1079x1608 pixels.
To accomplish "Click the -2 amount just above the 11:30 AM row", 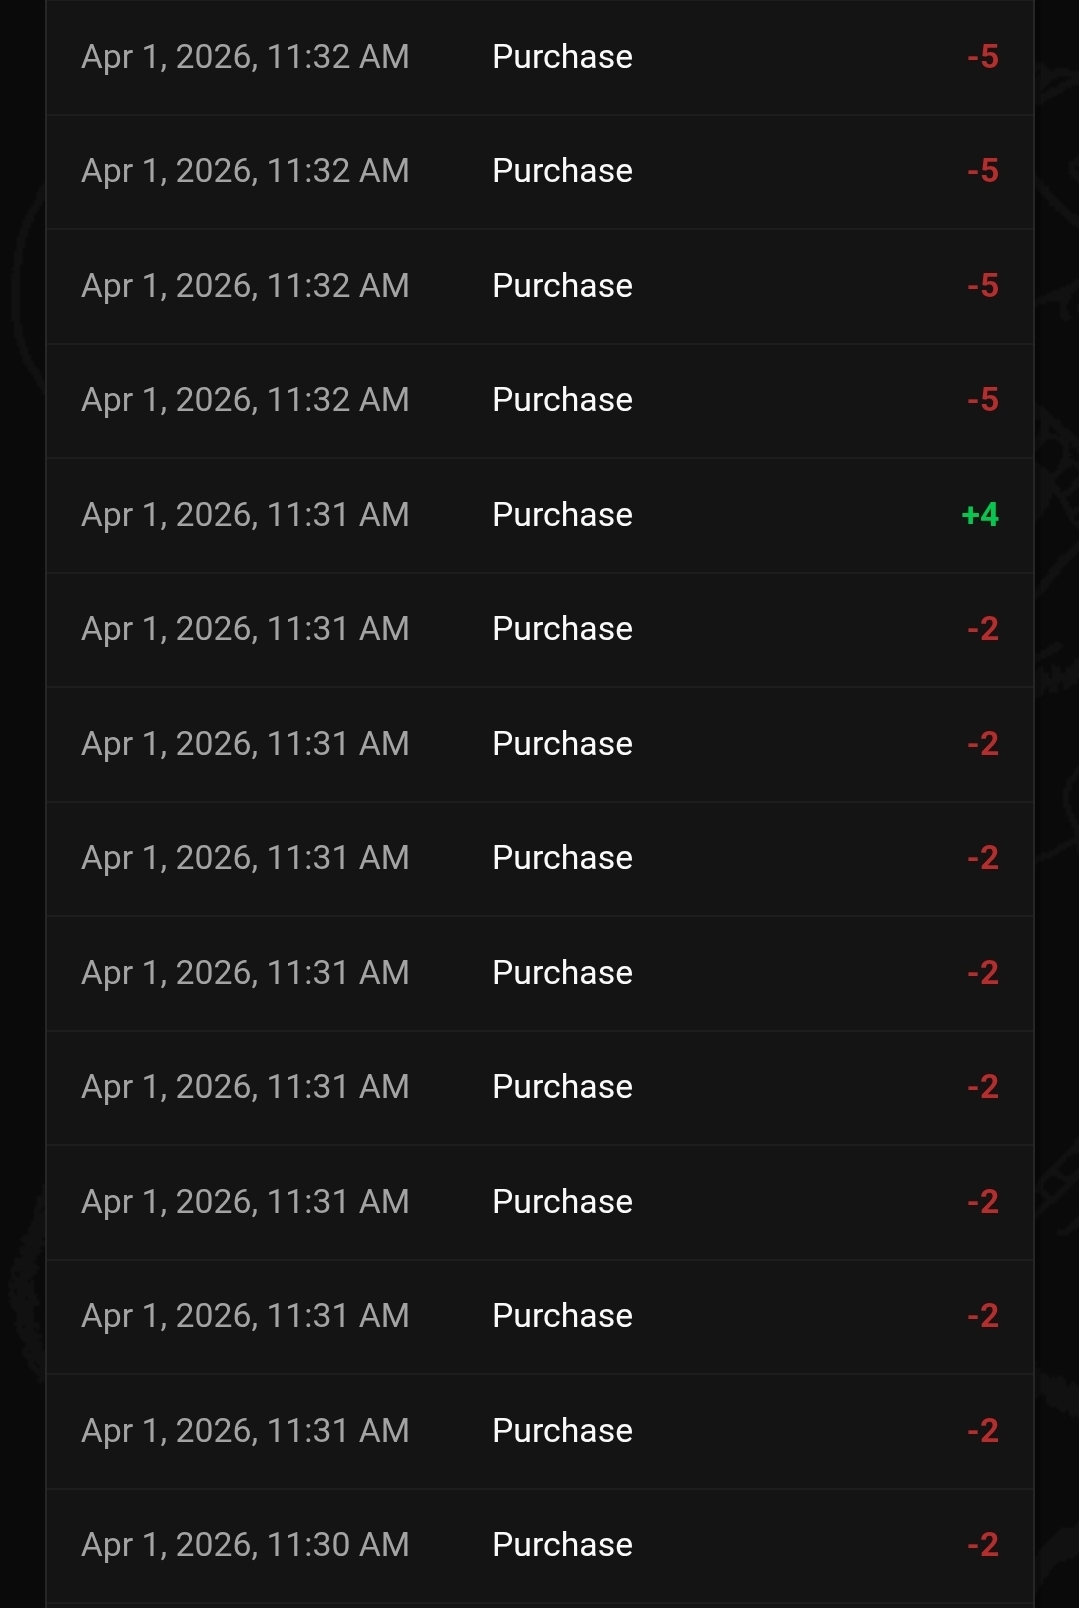I will 983,1431.
